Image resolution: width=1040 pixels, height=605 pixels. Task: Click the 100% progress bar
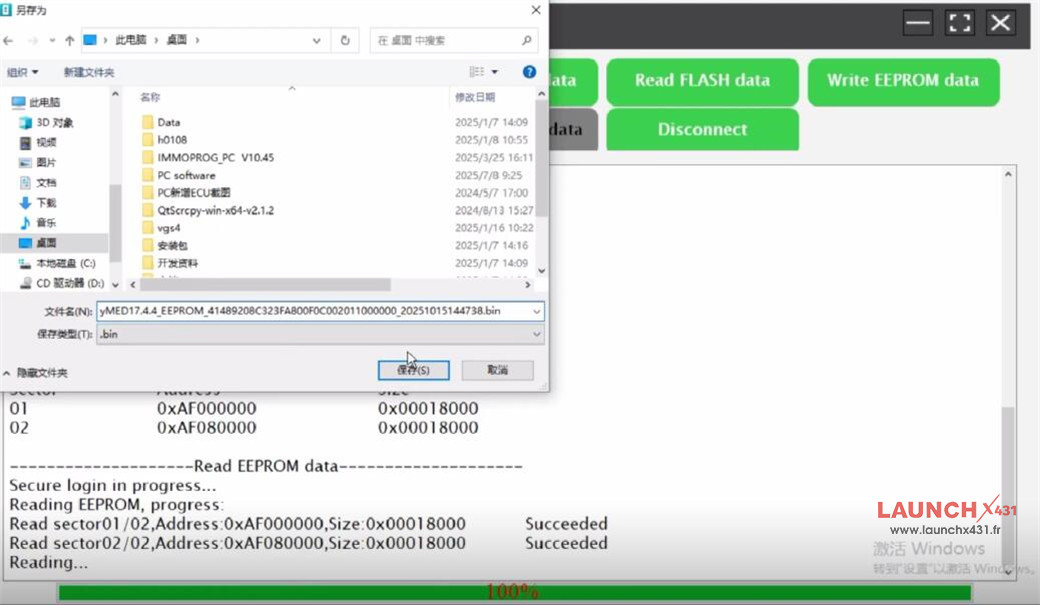click(513, 592)
